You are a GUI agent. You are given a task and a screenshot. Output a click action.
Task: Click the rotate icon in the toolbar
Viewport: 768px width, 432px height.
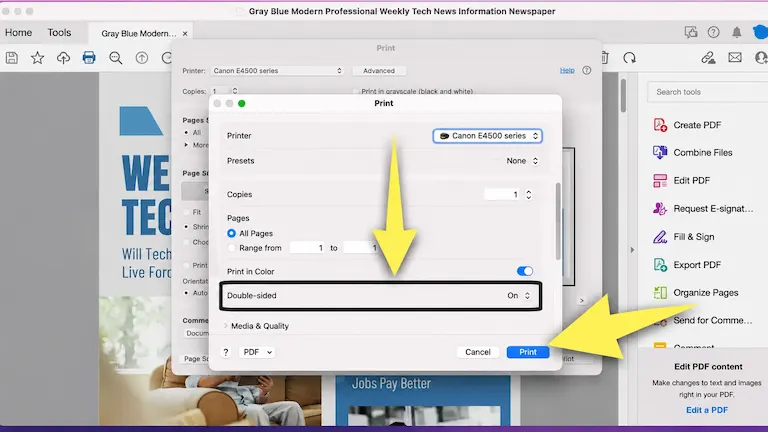[x=629, y=58]
